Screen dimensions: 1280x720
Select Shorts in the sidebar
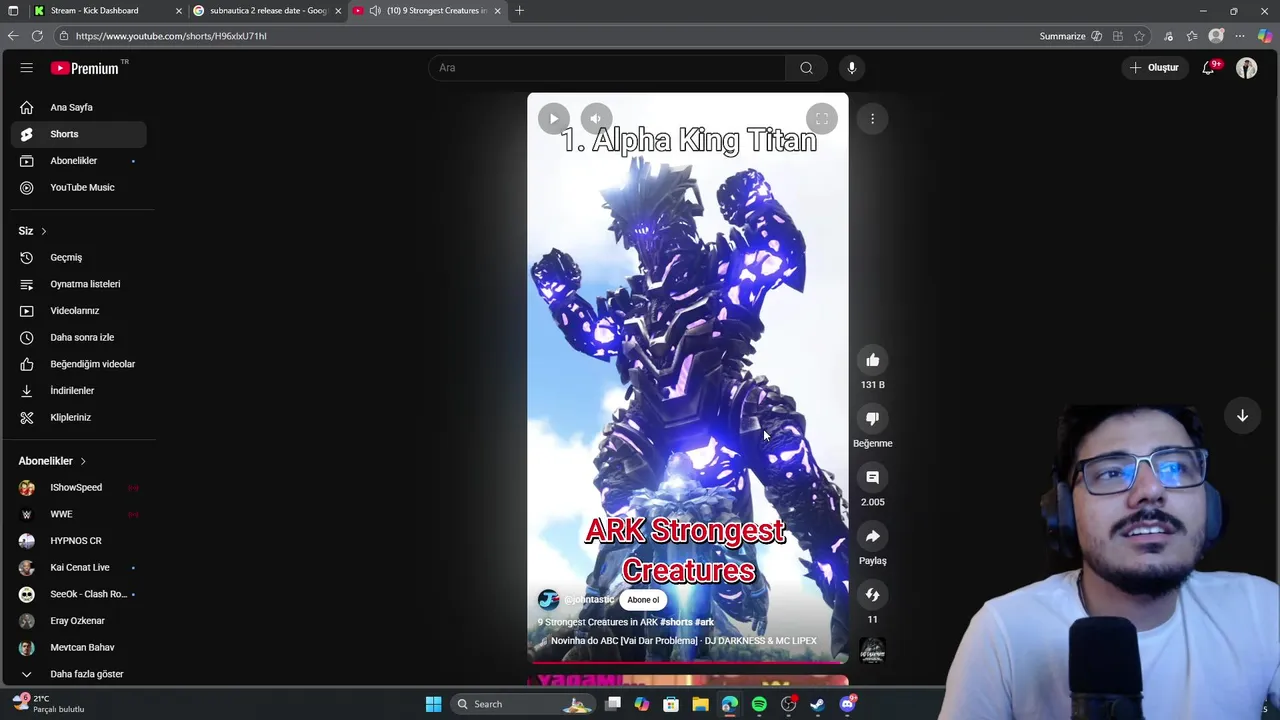78,134
